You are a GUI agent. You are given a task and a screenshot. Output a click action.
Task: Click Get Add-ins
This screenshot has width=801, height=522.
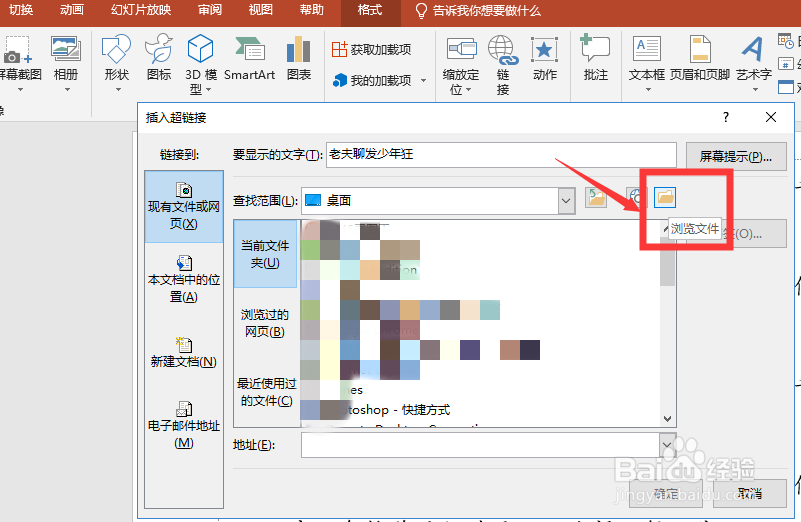[x=371, y=50]
